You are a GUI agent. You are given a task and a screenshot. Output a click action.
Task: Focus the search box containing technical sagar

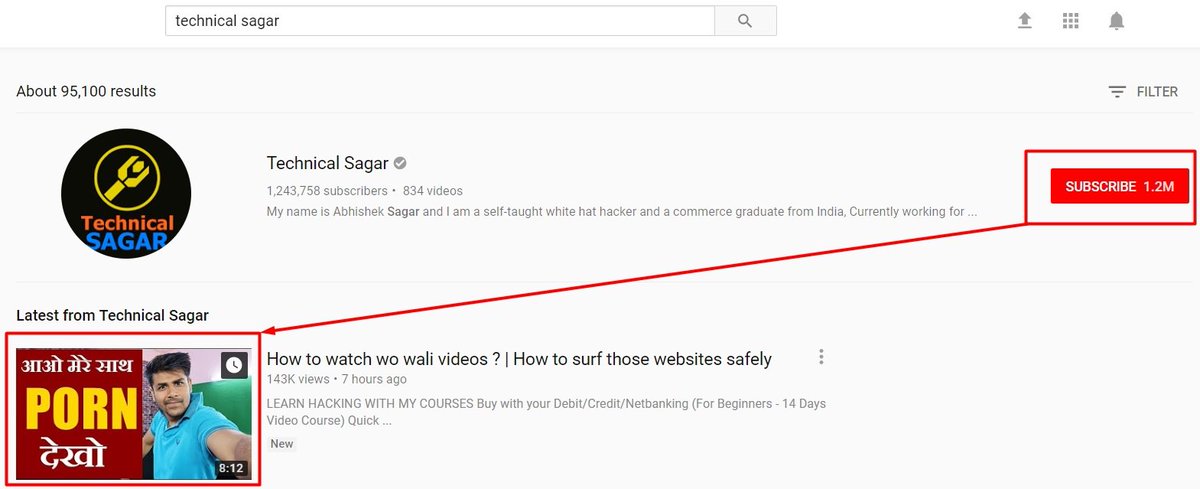[x=440, y=21]
